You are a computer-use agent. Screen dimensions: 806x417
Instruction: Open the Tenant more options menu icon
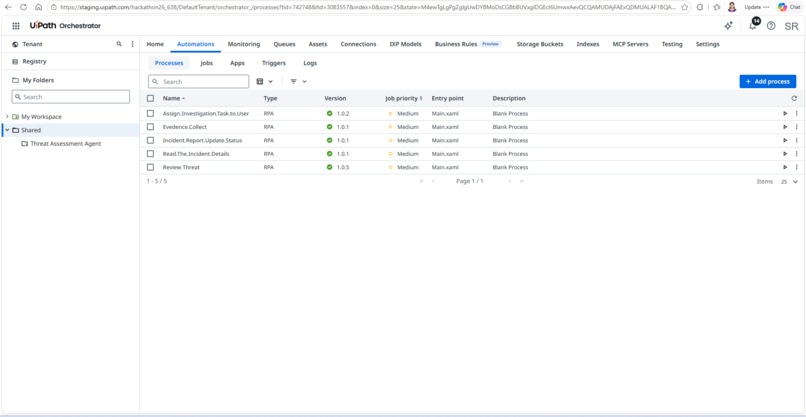[132, 44]
